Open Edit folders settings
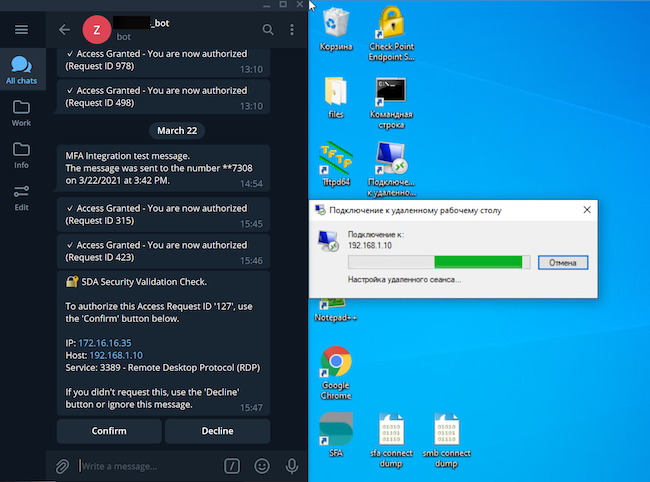Screen dimensions: 650x482 21,197
